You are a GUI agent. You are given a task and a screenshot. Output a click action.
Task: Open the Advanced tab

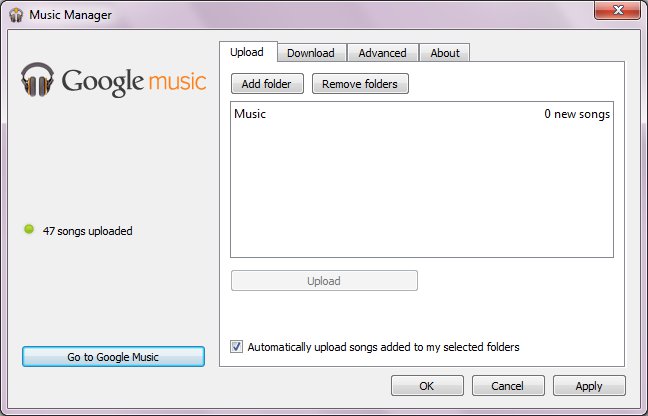click(x=383, y=53)
